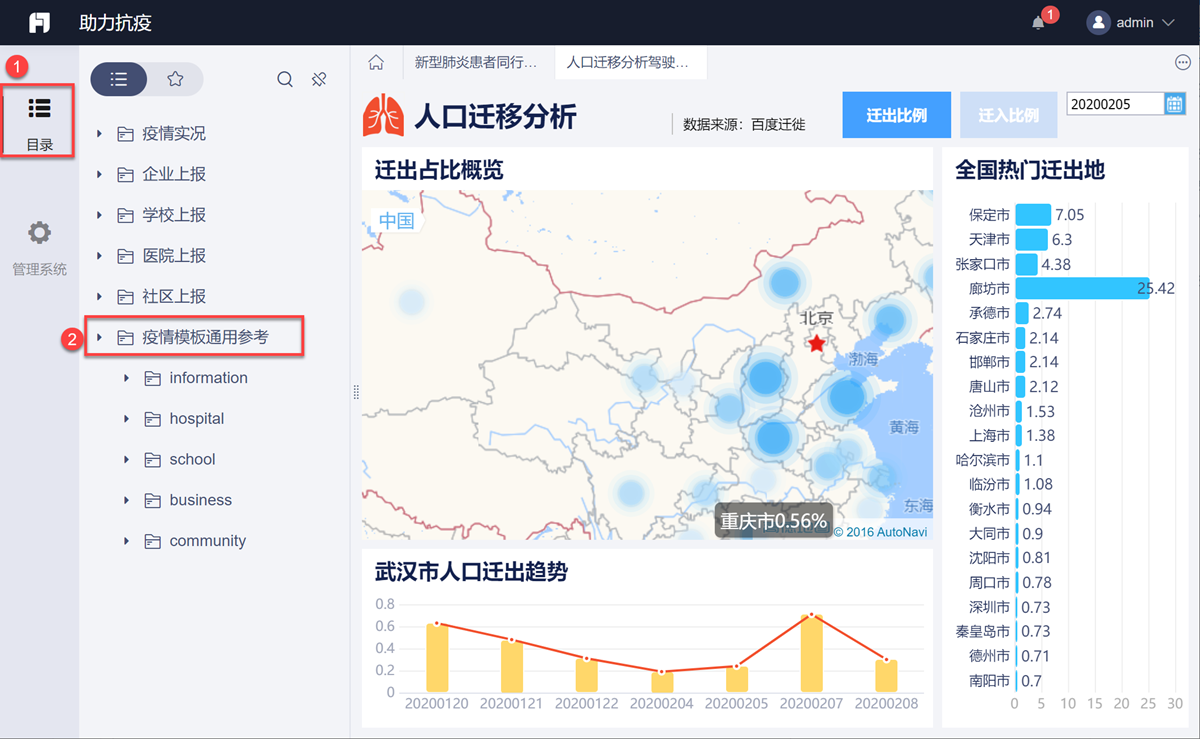Screen dimensions: 1200x739
Task: Switch to list view toggle
Action: 119,80
